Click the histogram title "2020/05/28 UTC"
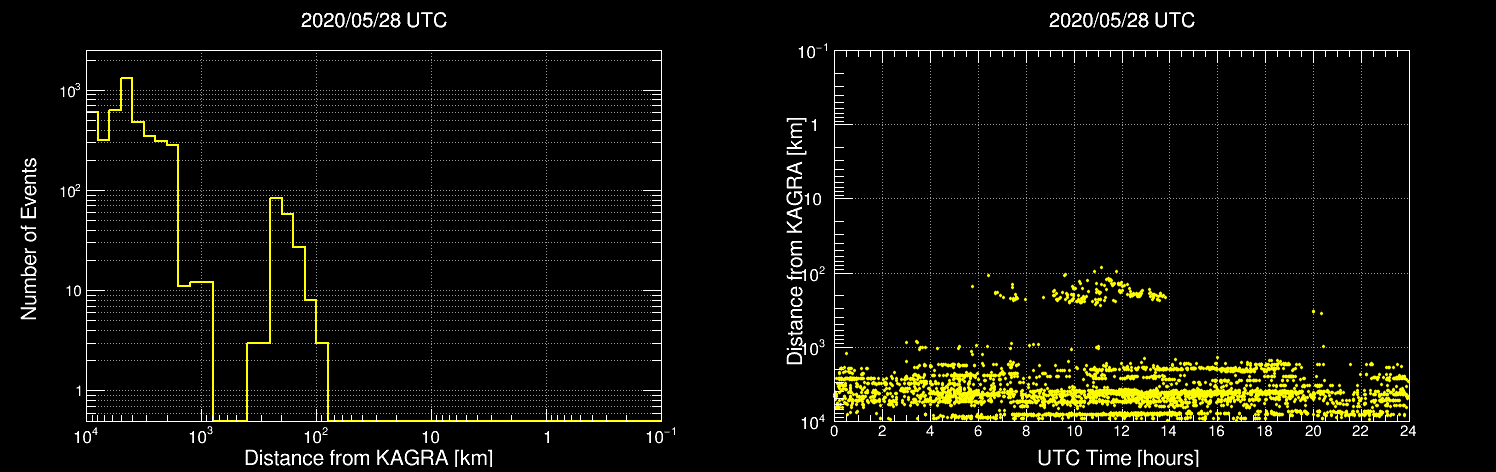 [374, 20]
